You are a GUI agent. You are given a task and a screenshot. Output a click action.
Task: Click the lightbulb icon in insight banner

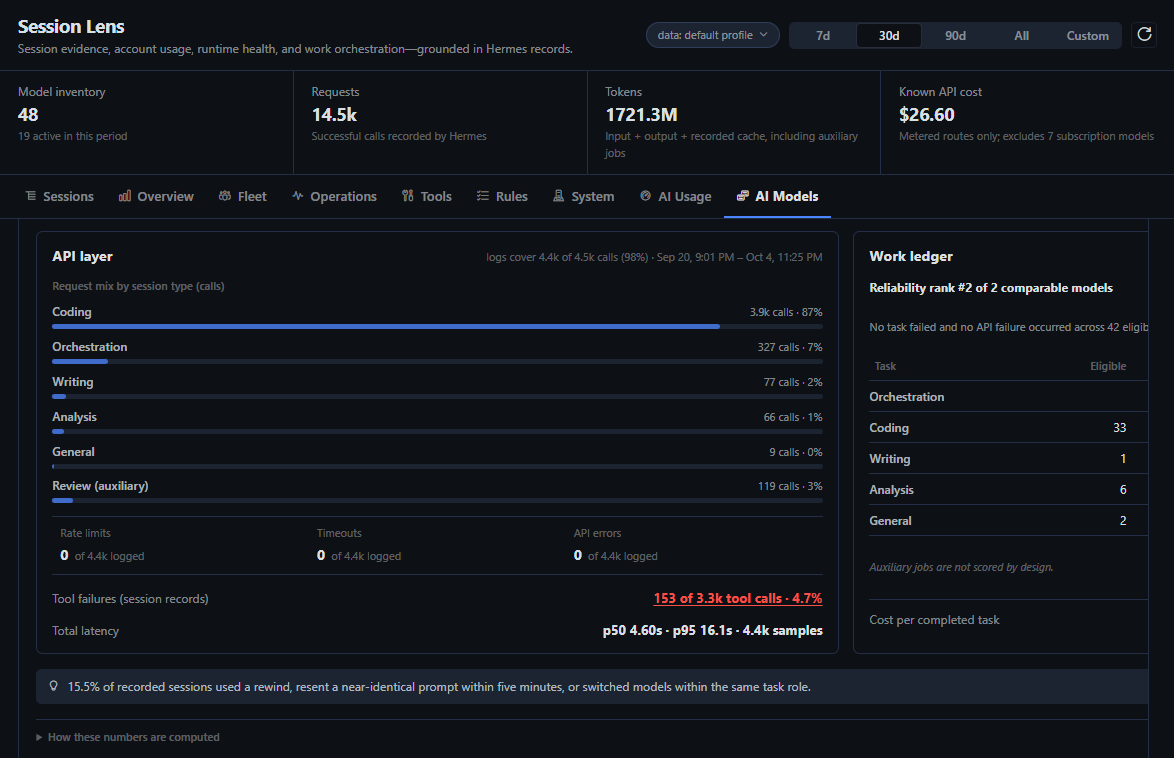pos(54,686)
